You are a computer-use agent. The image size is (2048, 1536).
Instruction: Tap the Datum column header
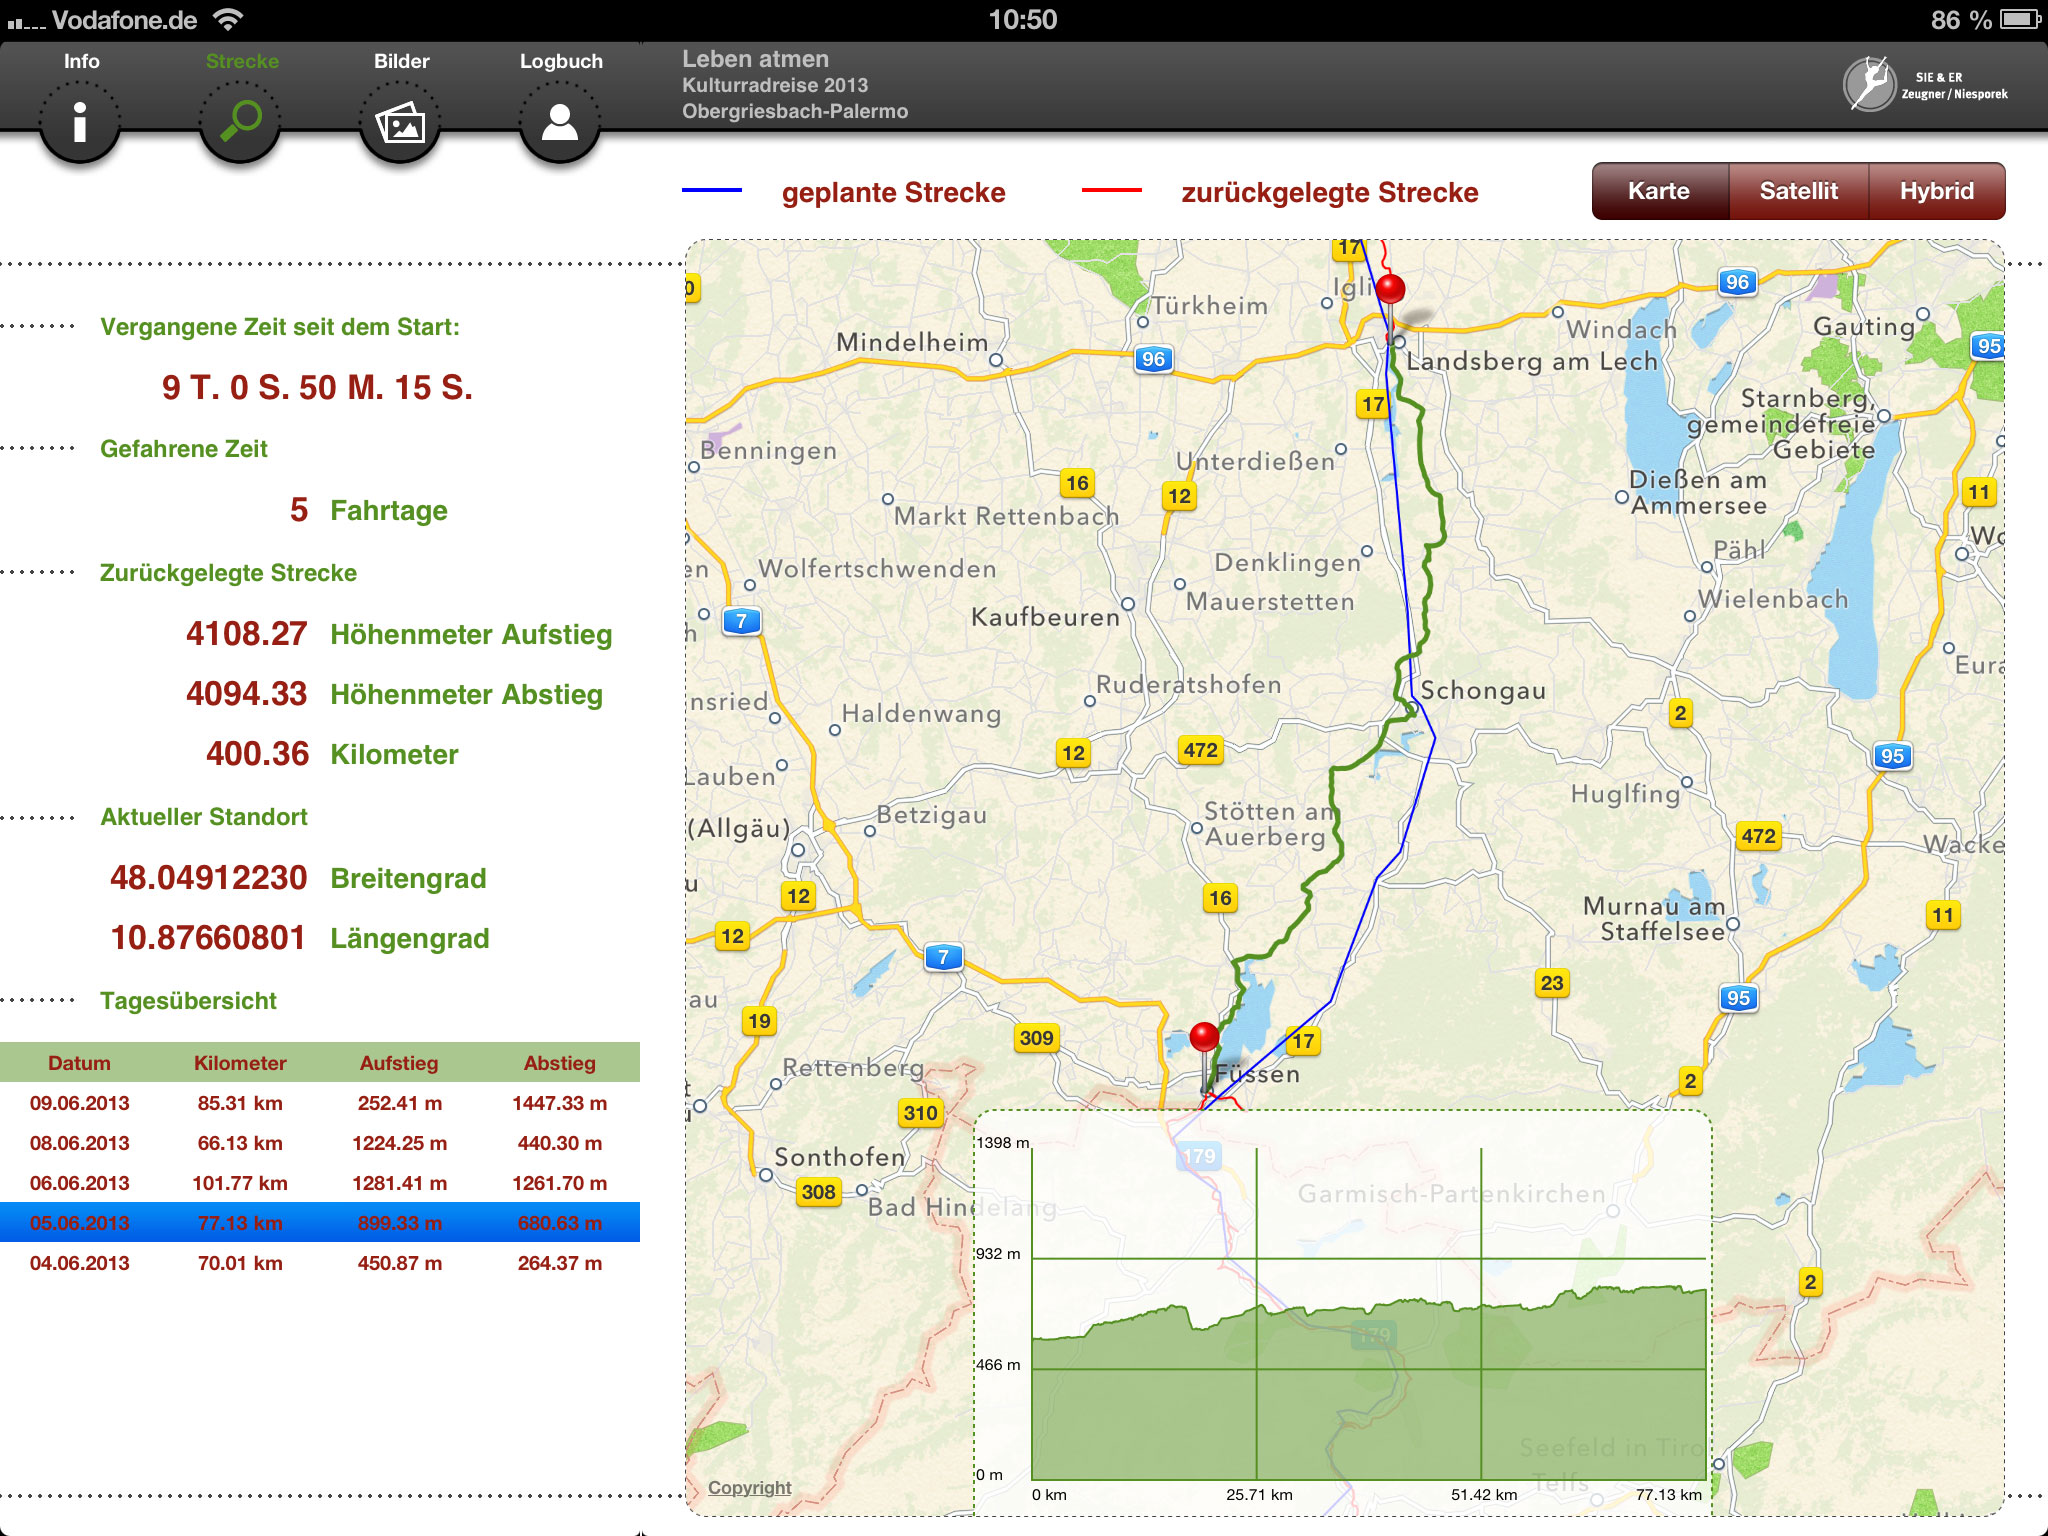[x=79, y=1063]
